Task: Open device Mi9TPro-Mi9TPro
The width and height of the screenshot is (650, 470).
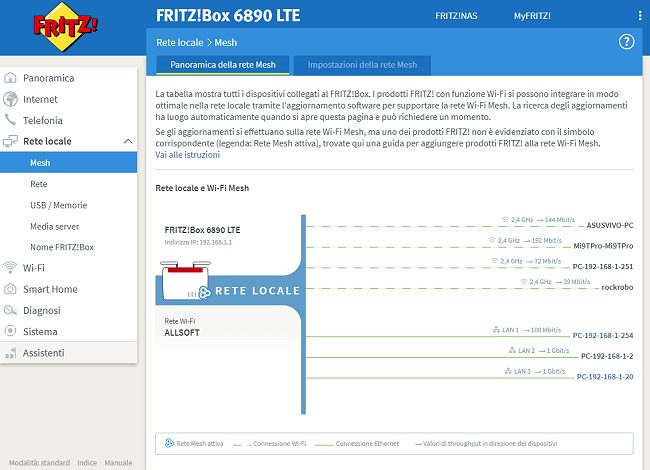Action: coord(603,246)
